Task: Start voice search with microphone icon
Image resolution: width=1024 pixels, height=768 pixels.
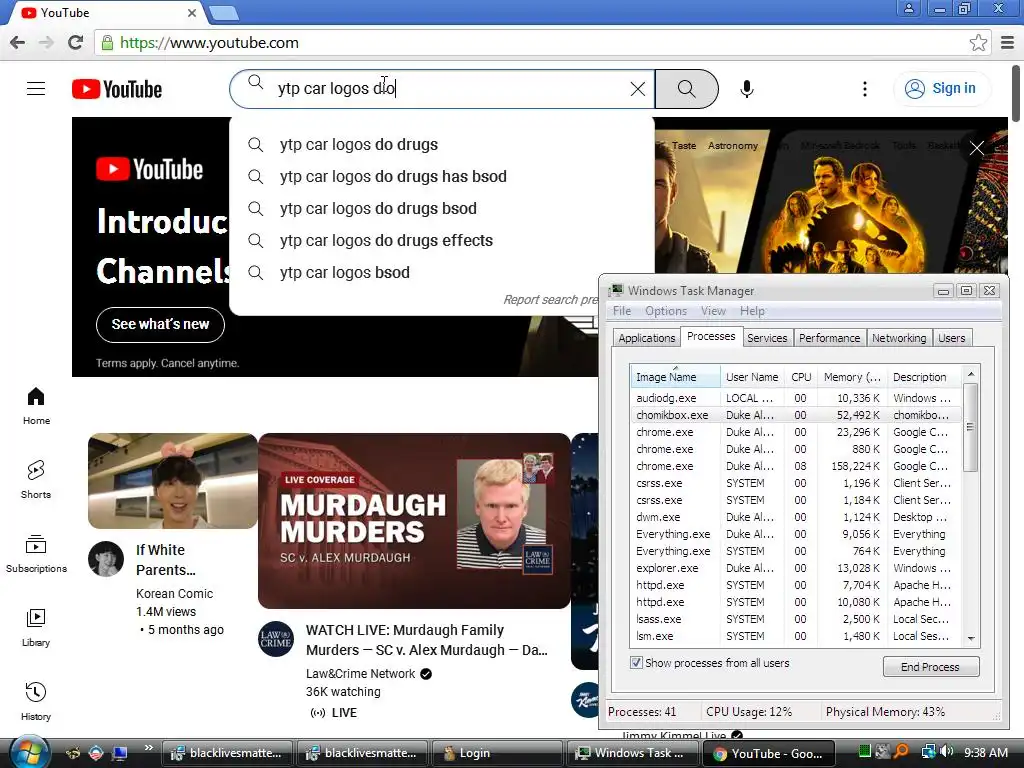Action: coord(746,89)
